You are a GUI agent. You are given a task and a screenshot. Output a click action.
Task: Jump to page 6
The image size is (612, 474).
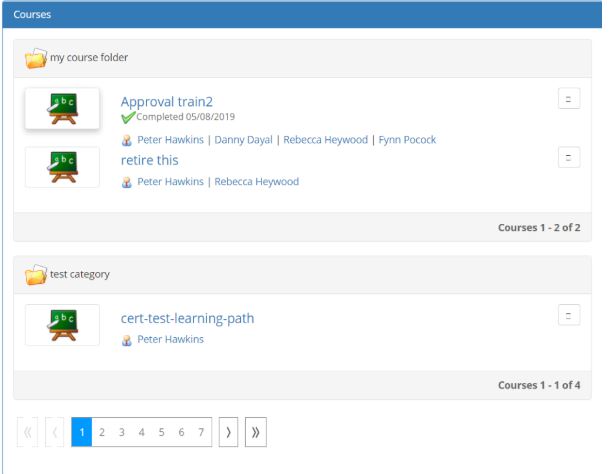181,432
